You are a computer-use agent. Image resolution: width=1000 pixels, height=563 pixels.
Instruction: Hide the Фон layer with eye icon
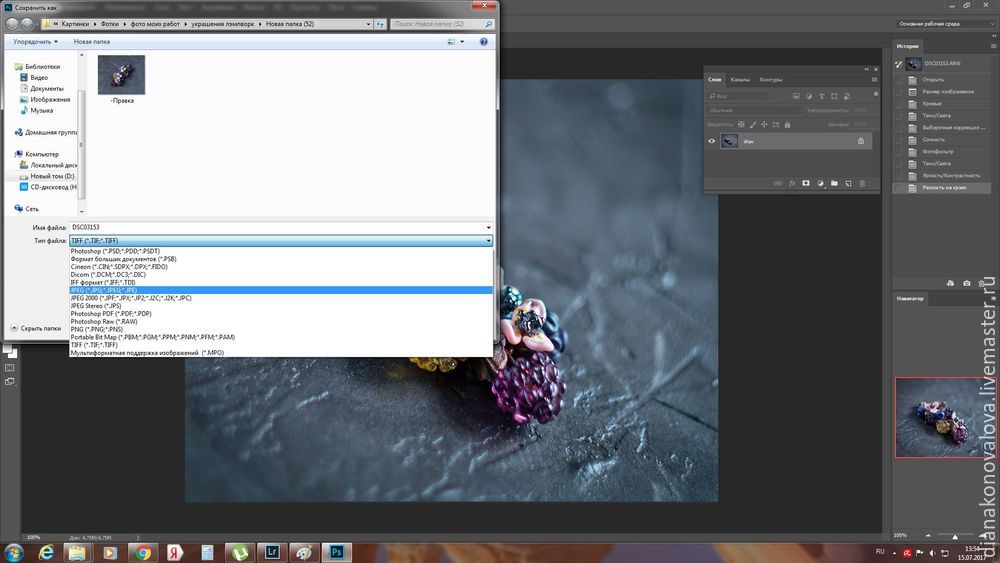712,142
